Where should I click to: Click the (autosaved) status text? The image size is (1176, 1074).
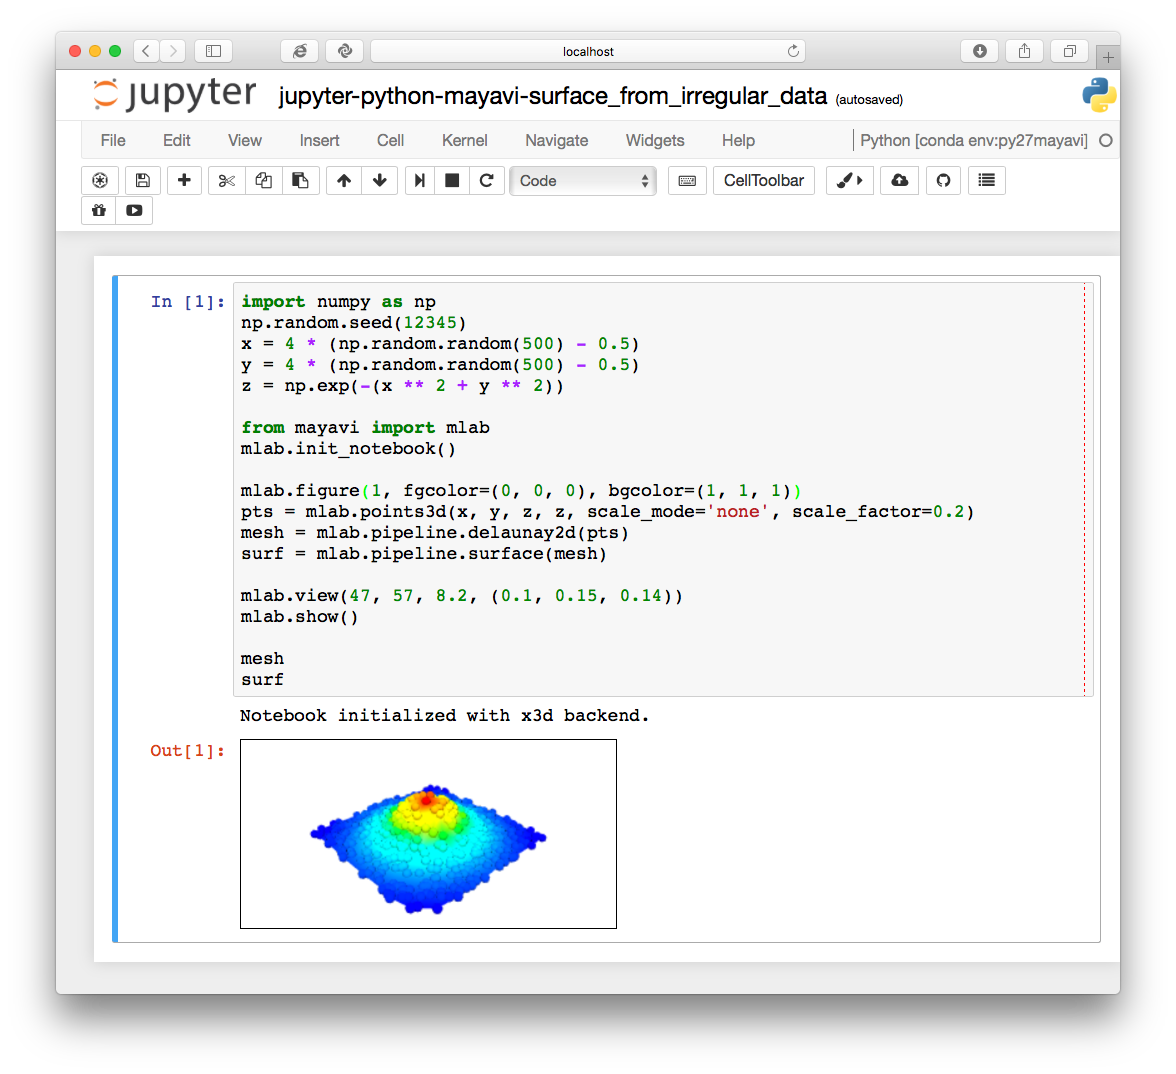[868, 100]
